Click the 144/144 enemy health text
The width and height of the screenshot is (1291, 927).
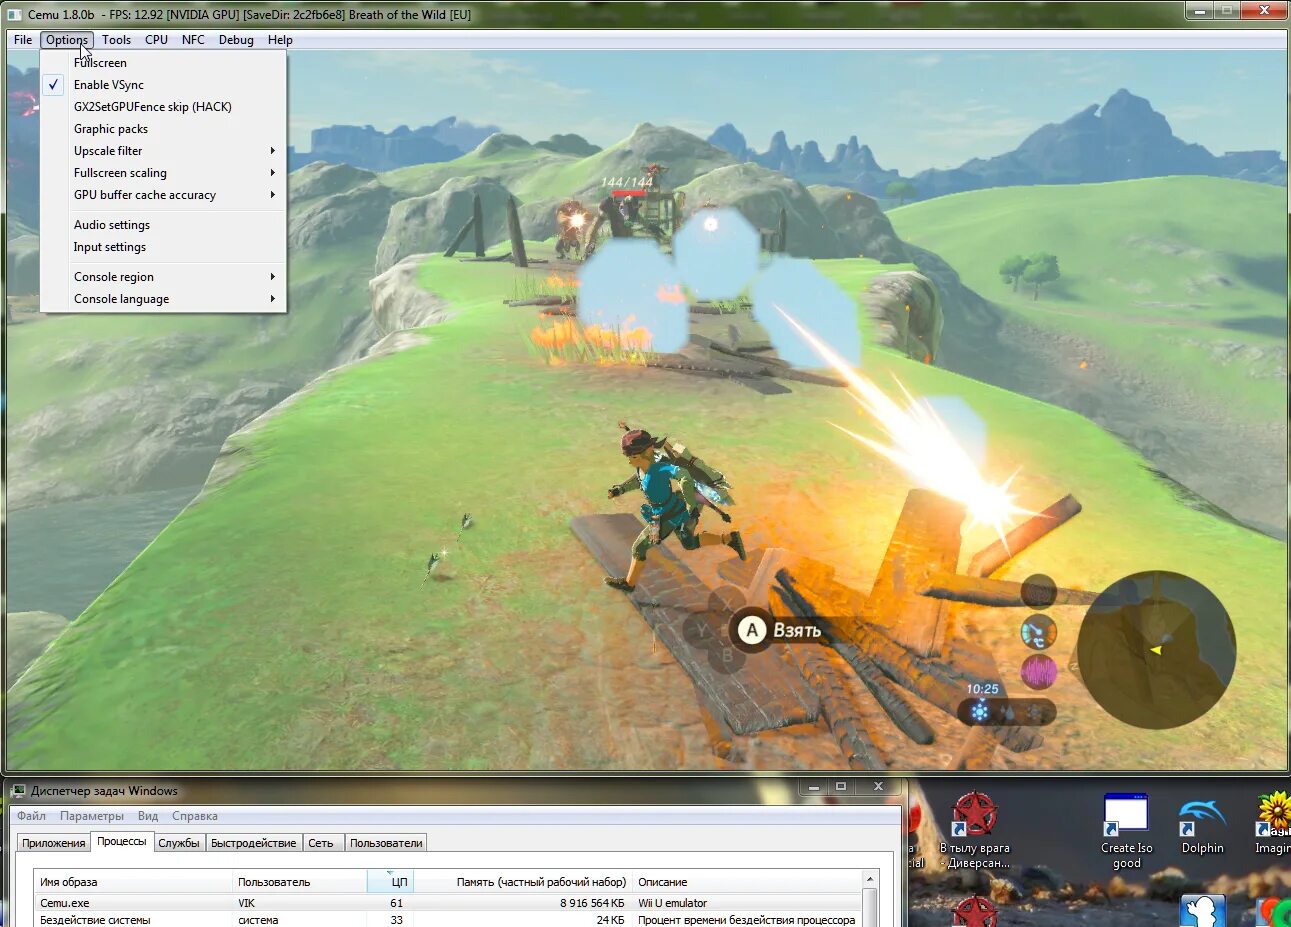pos(627,182)
